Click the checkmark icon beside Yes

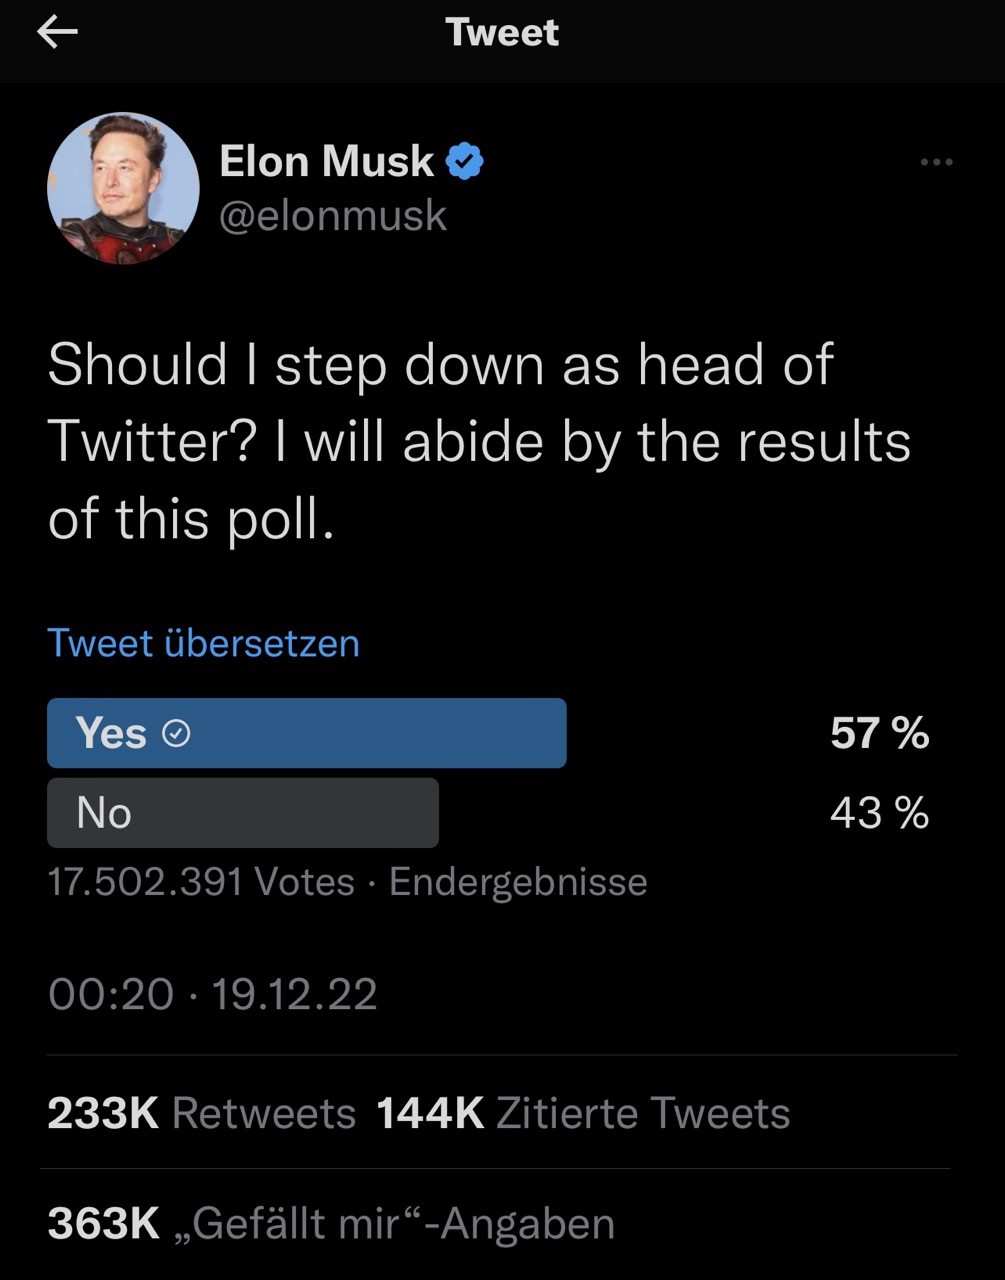(176, 735)
